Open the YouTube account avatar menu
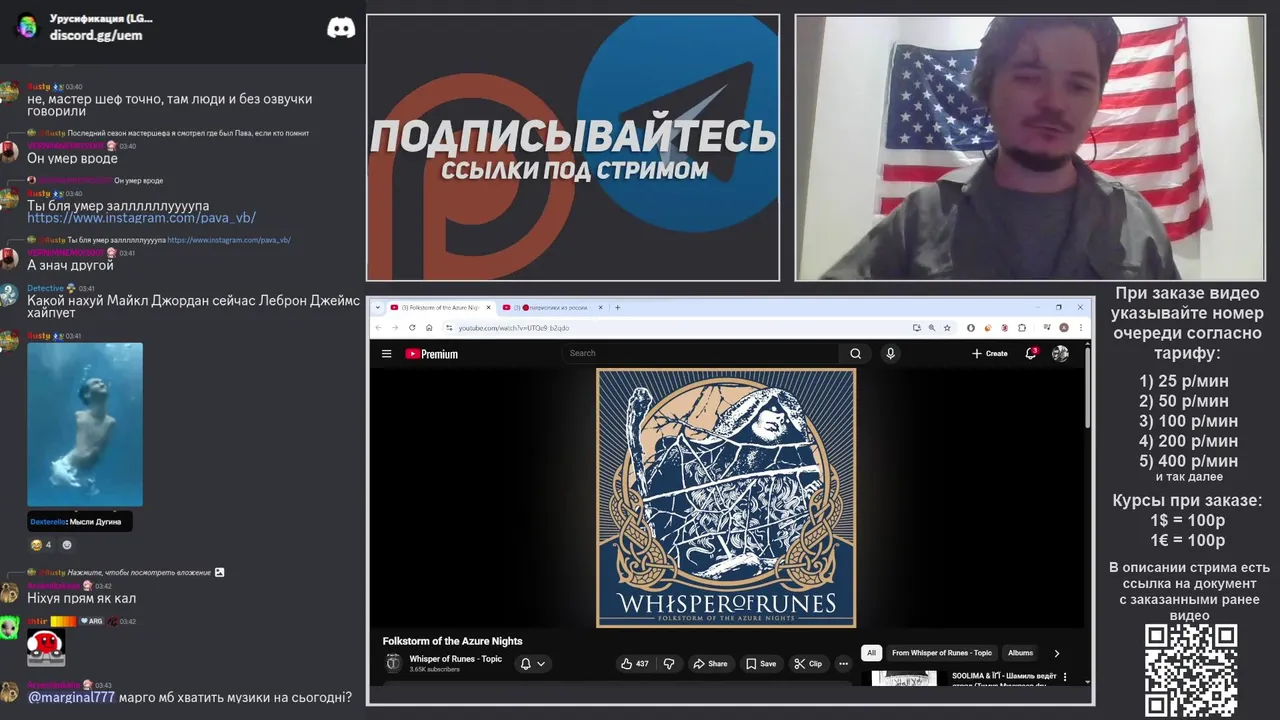 pos(1060,353)
